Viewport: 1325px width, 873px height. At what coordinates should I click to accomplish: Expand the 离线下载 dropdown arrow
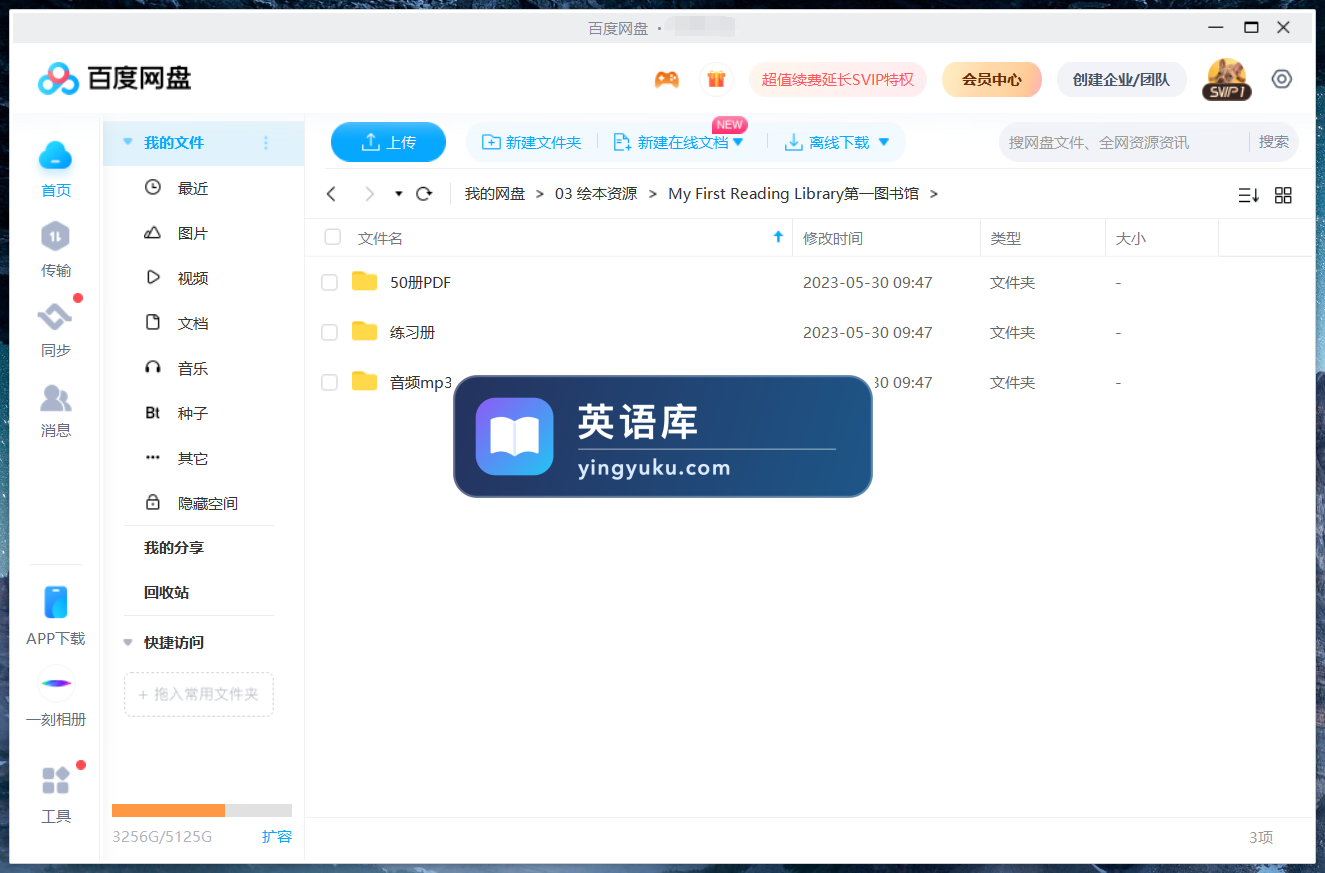883,143
